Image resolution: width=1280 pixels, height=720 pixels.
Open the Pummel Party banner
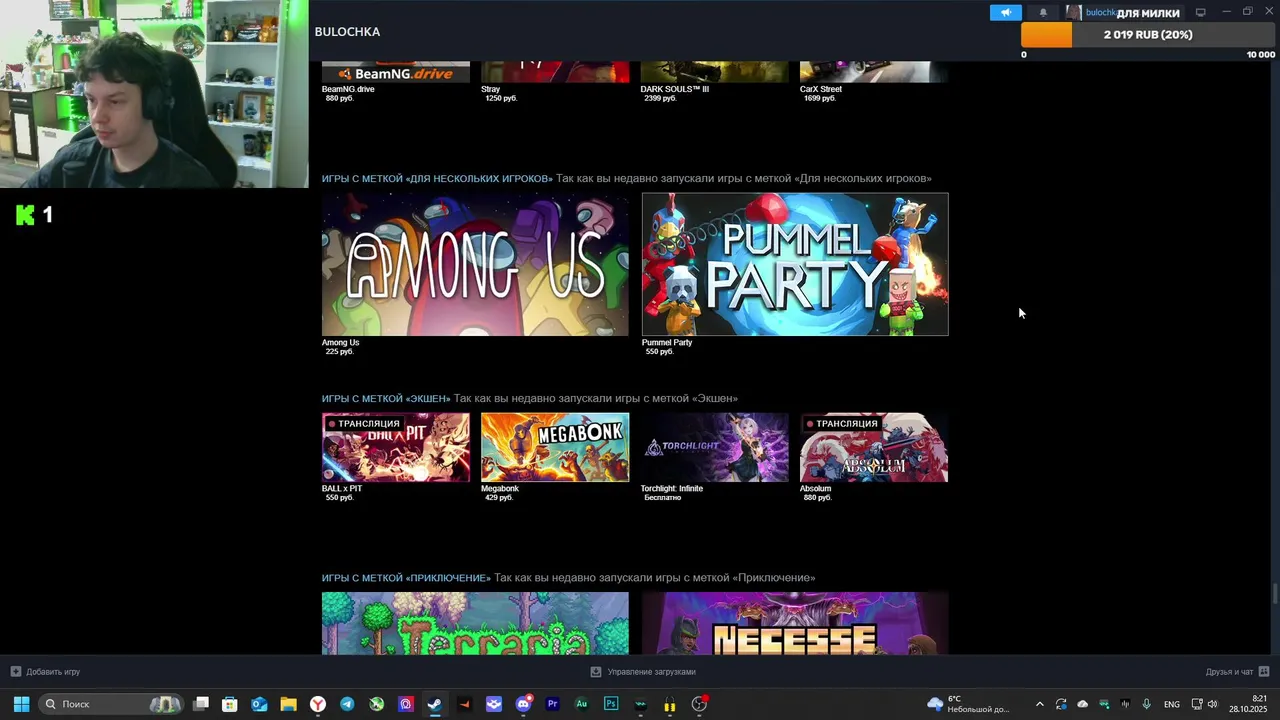(795, 264)
